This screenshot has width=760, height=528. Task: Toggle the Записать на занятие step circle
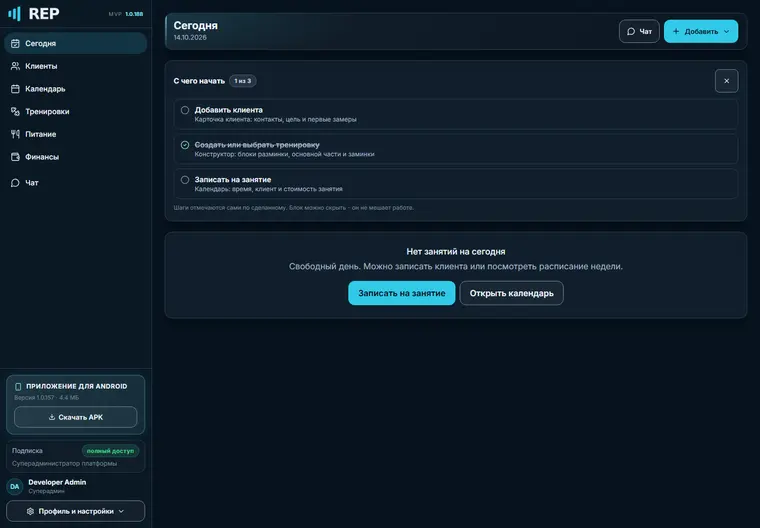(x=185, y=180)
